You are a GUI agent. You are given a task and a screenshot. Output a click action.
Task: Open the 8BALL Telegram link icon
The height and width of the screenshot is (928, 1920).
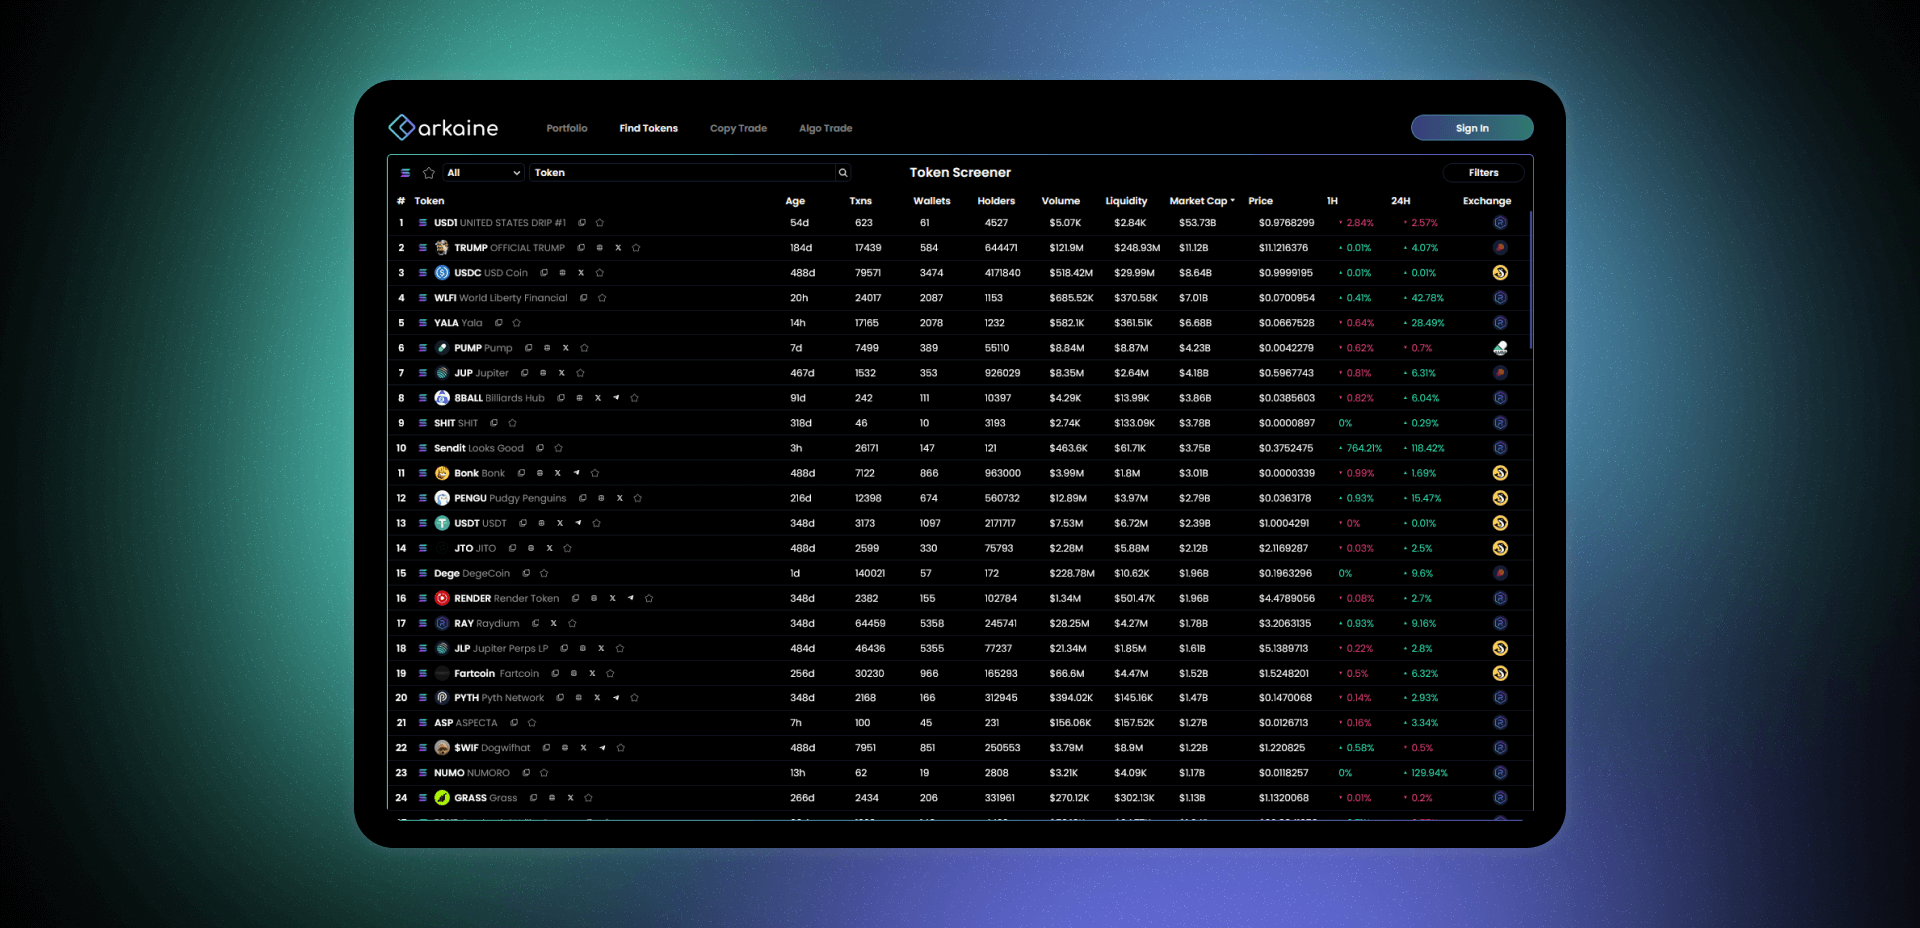[x=616, y=398]
